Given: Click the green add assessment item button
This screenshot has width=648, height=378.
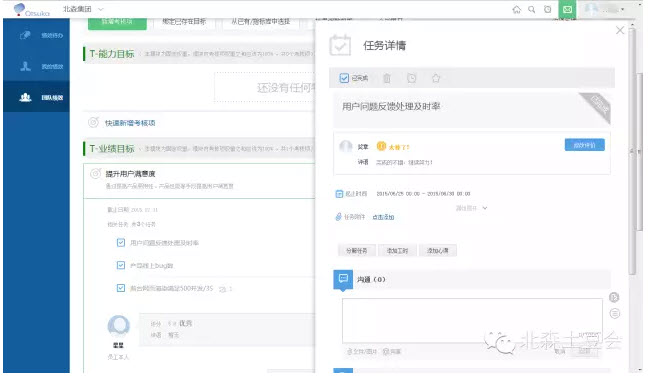Looking at the screenshot, I should click(x=117, y=23).
